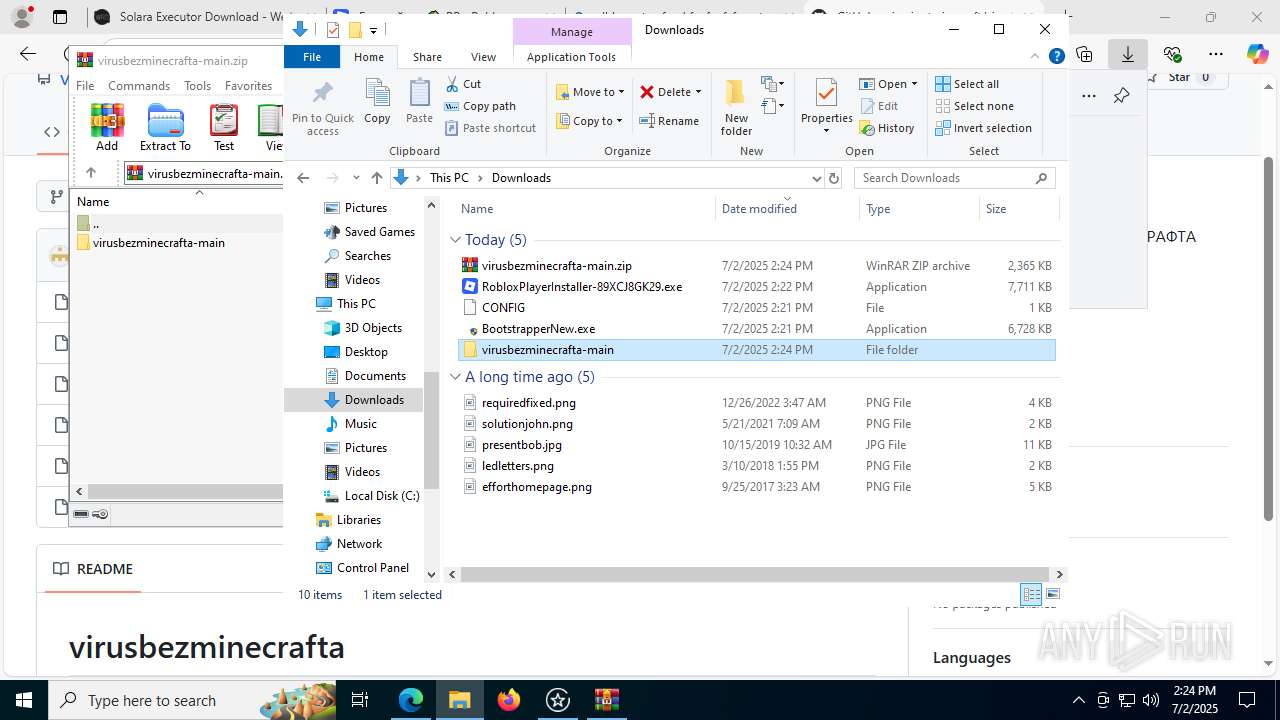The image size is (1280, 720).
Task: Expand the Move to dropdown
Action: pyautogui.click(x=621, y=92)
